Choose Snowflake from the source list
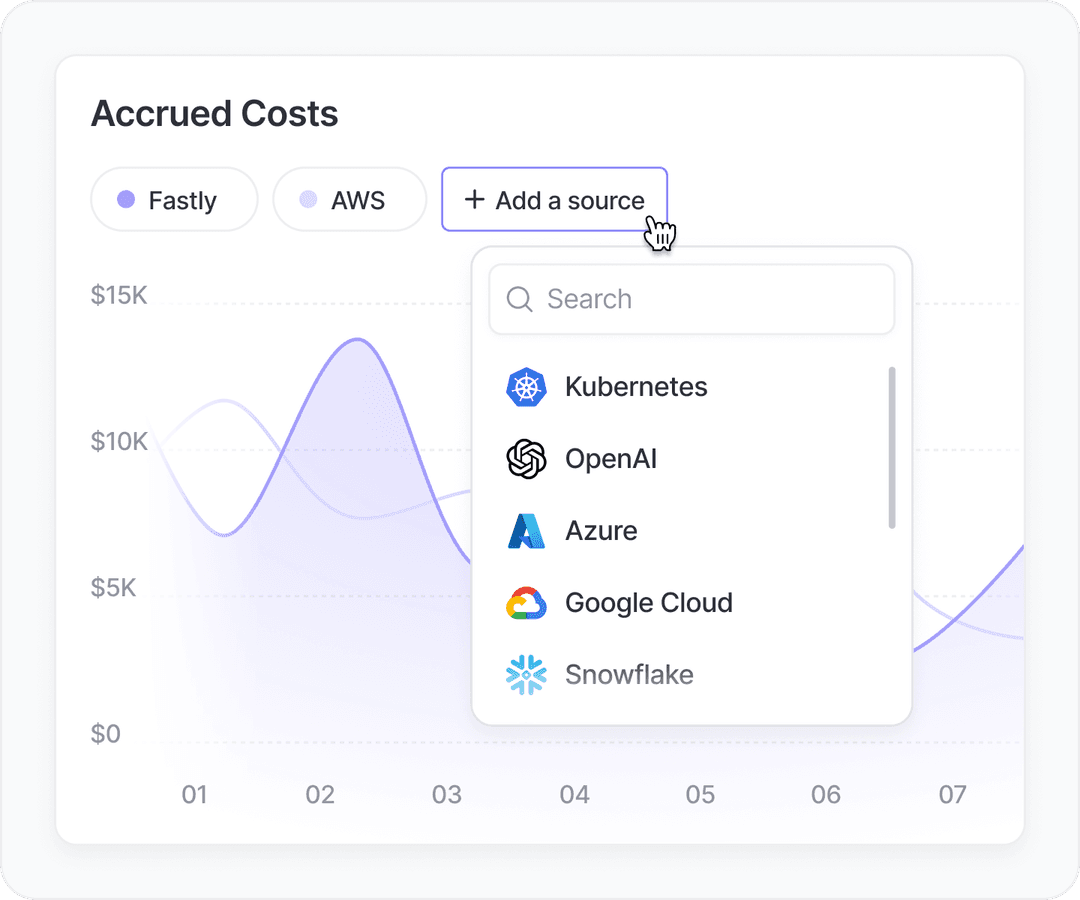The image size is (1080, 900). click(629, 675)
